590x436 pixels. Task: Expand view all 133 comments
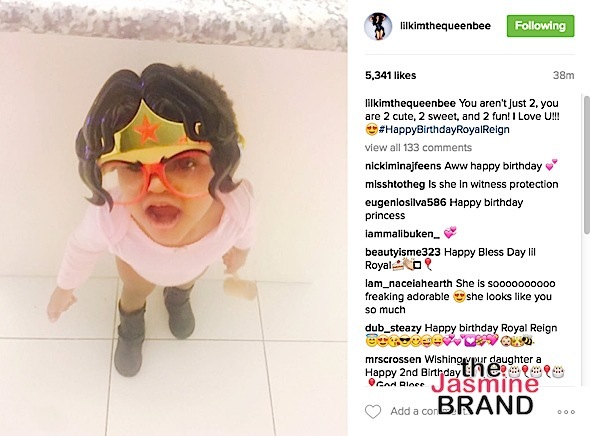(418, 147)
